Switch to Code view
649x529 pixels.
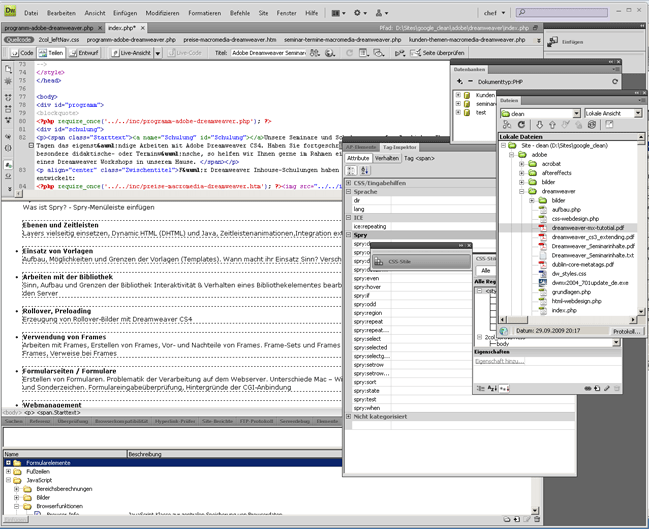click(22, 53)
